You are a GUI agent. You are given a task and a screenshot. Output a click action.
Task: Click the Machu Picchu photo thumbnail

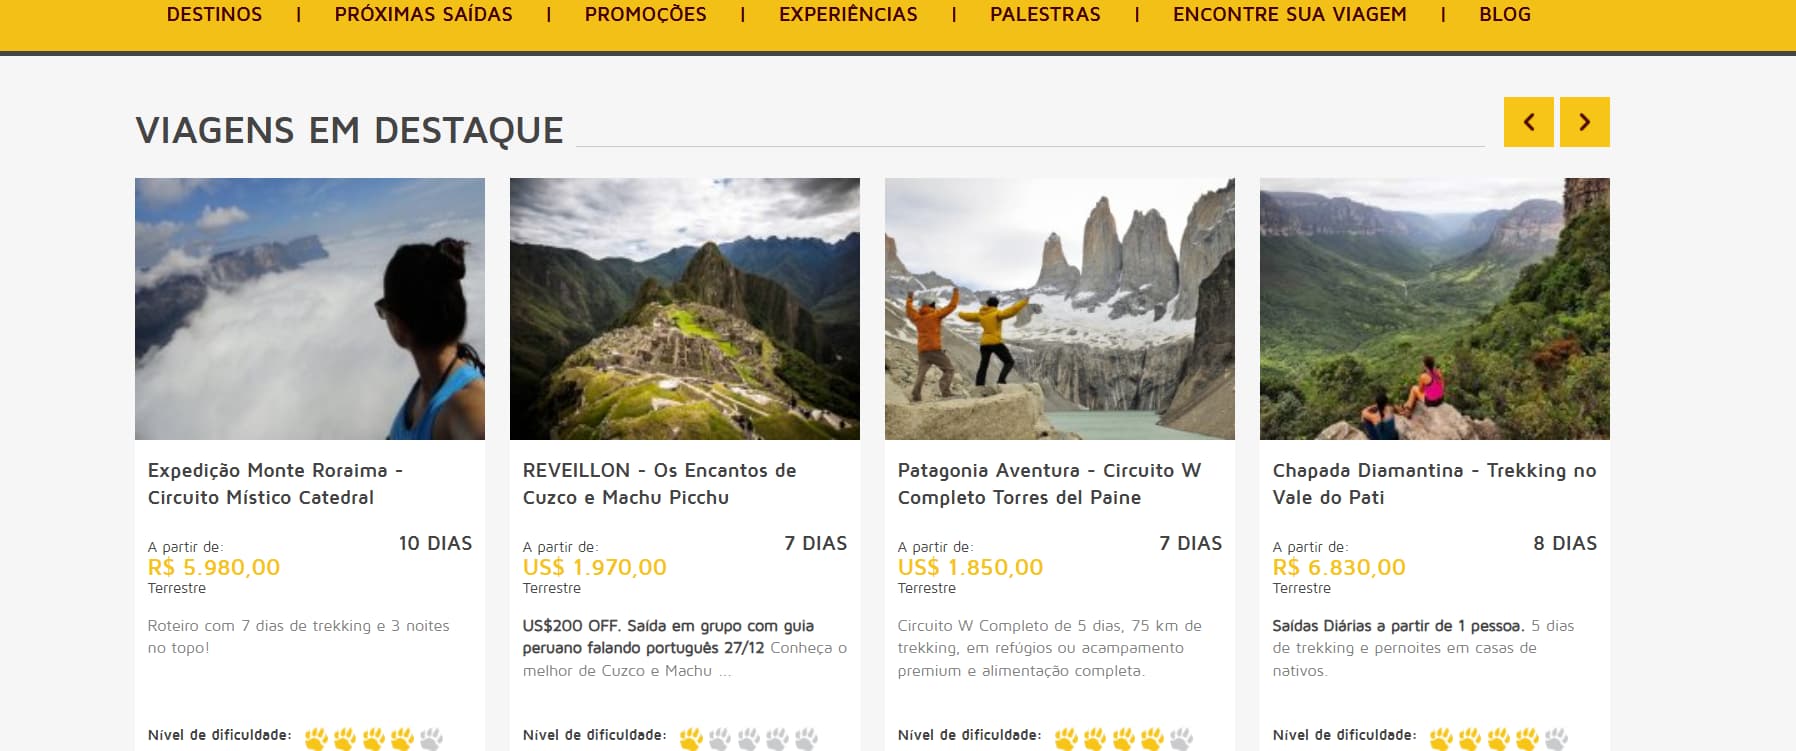[x=685, y=309]
